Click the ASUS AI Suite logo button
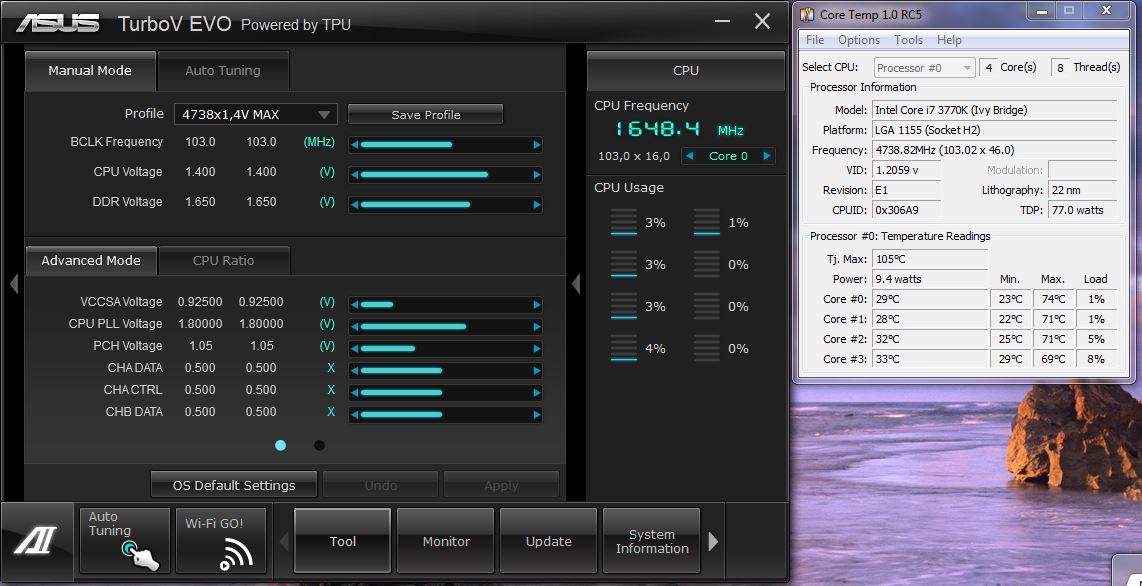1142x586 pixels. click(x=37, y=541)
